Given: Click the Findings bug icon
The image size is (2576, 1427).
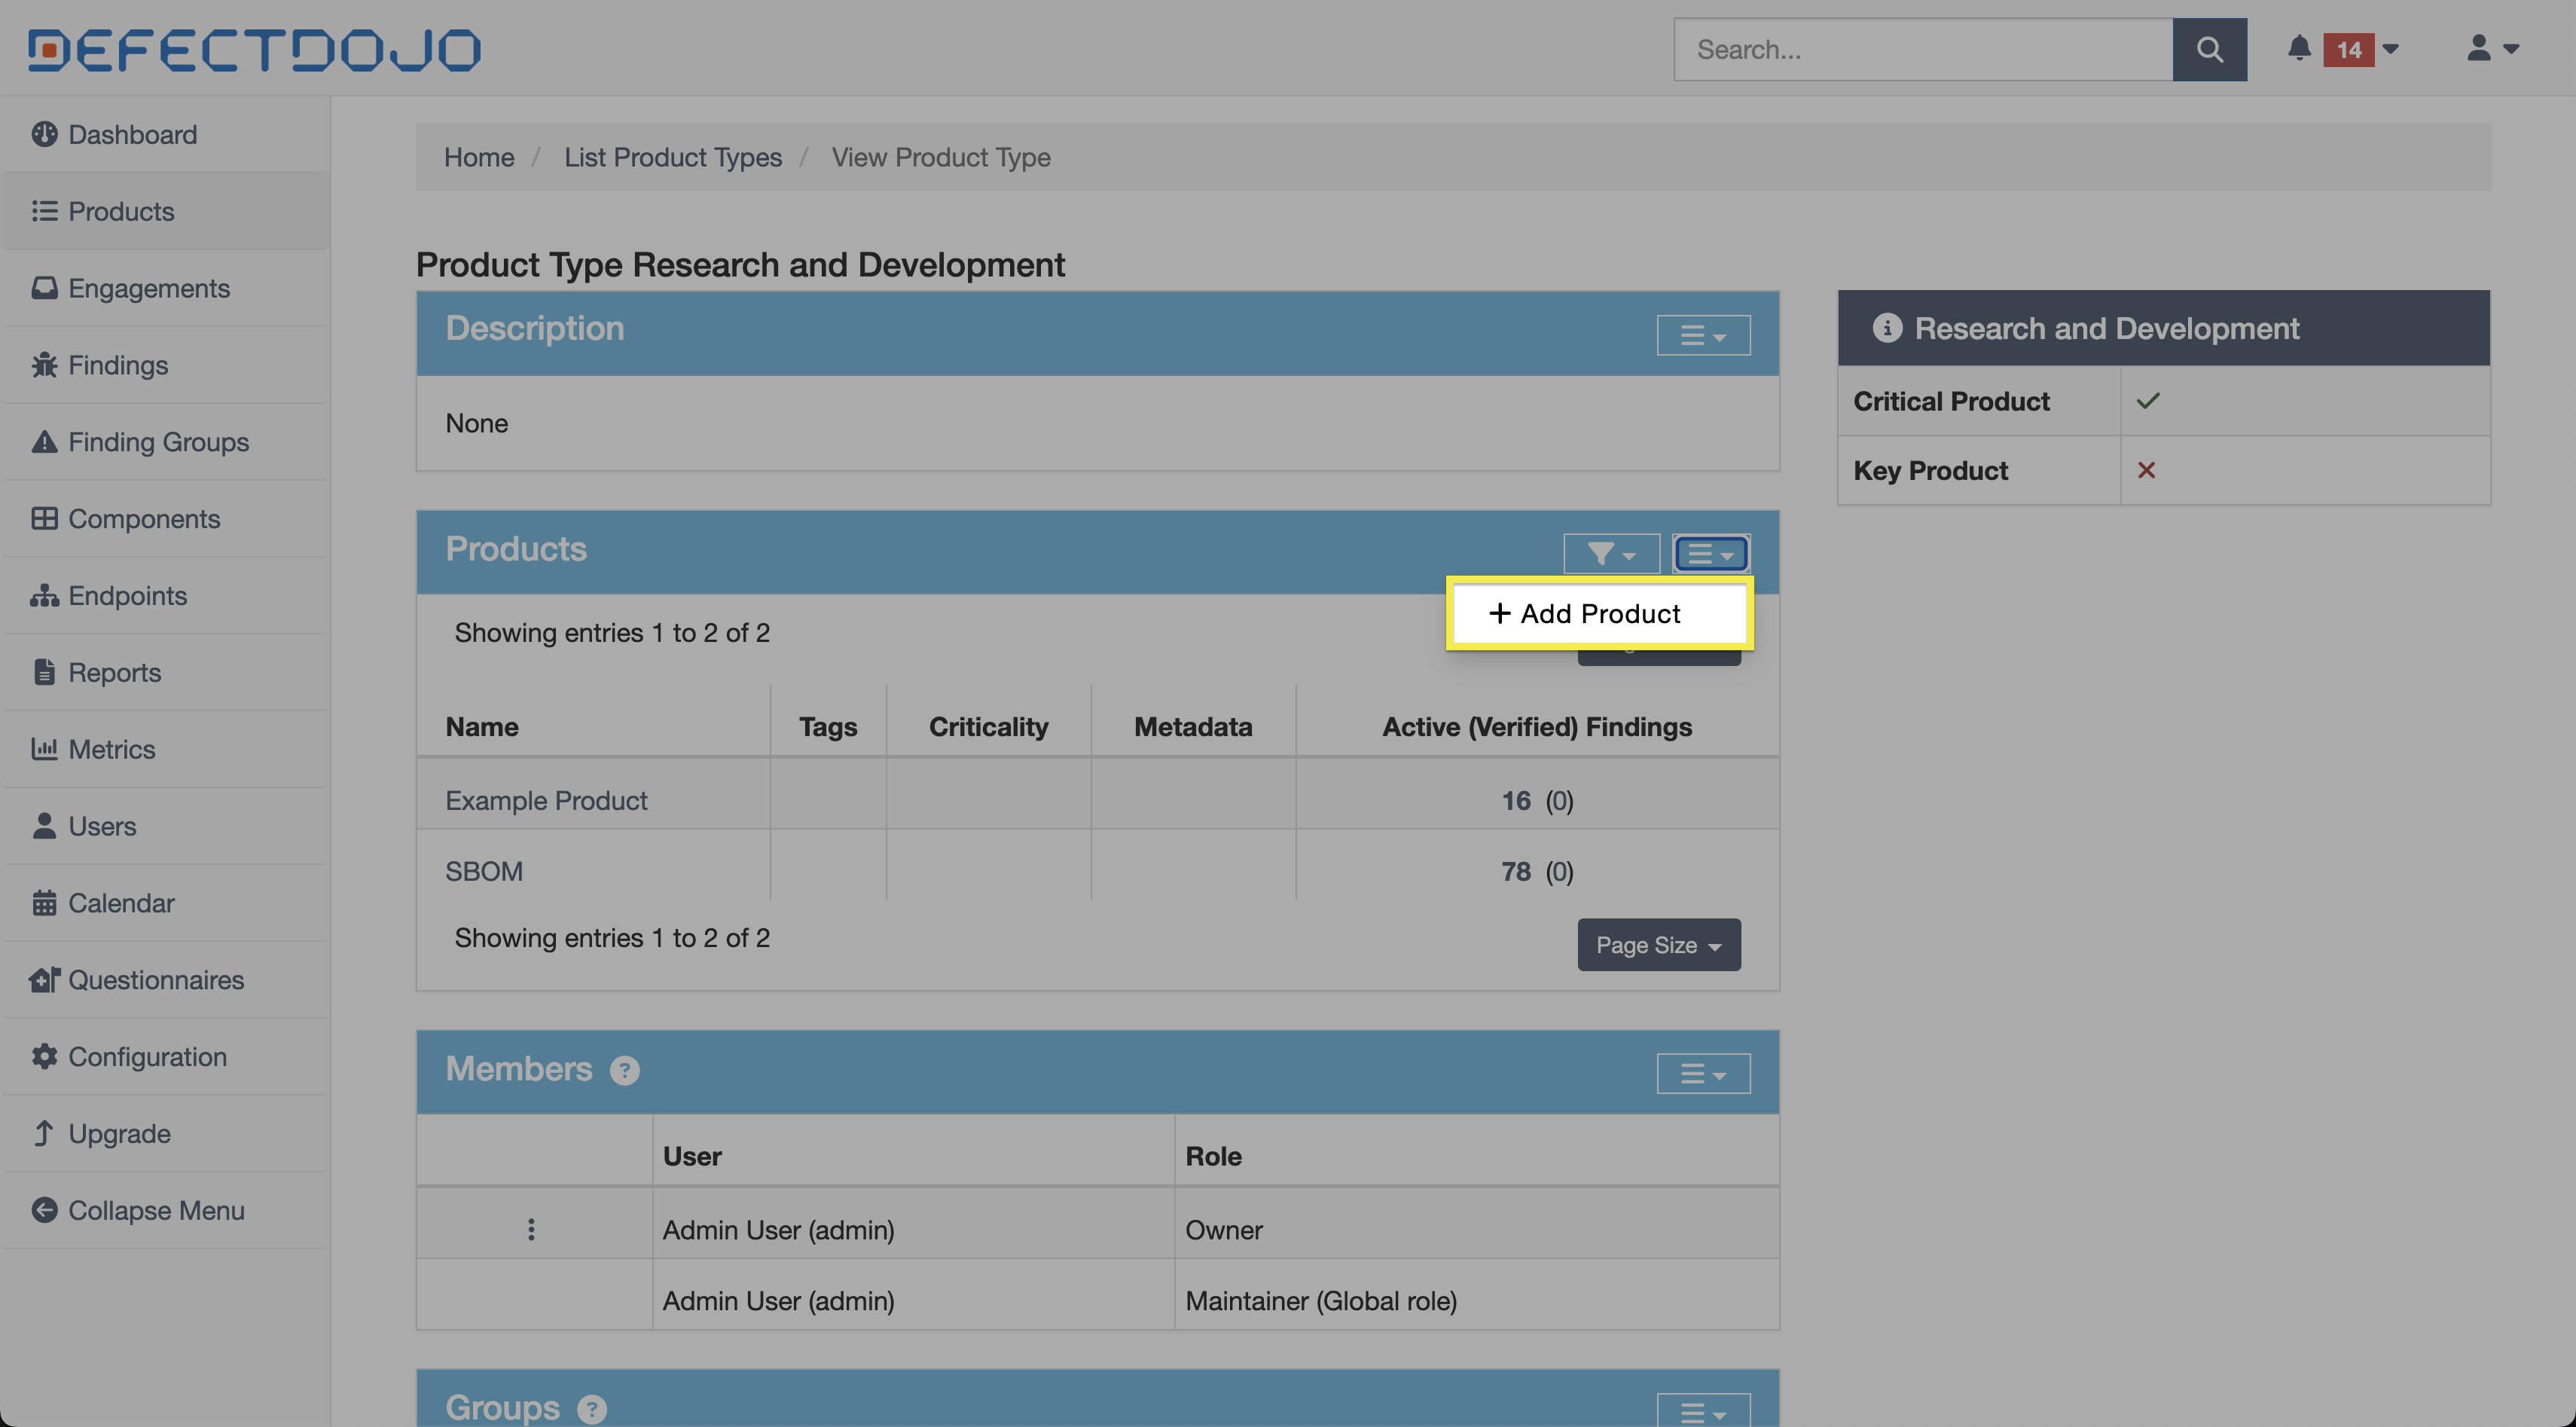Looking at the screenshot, I should (44, 365).
